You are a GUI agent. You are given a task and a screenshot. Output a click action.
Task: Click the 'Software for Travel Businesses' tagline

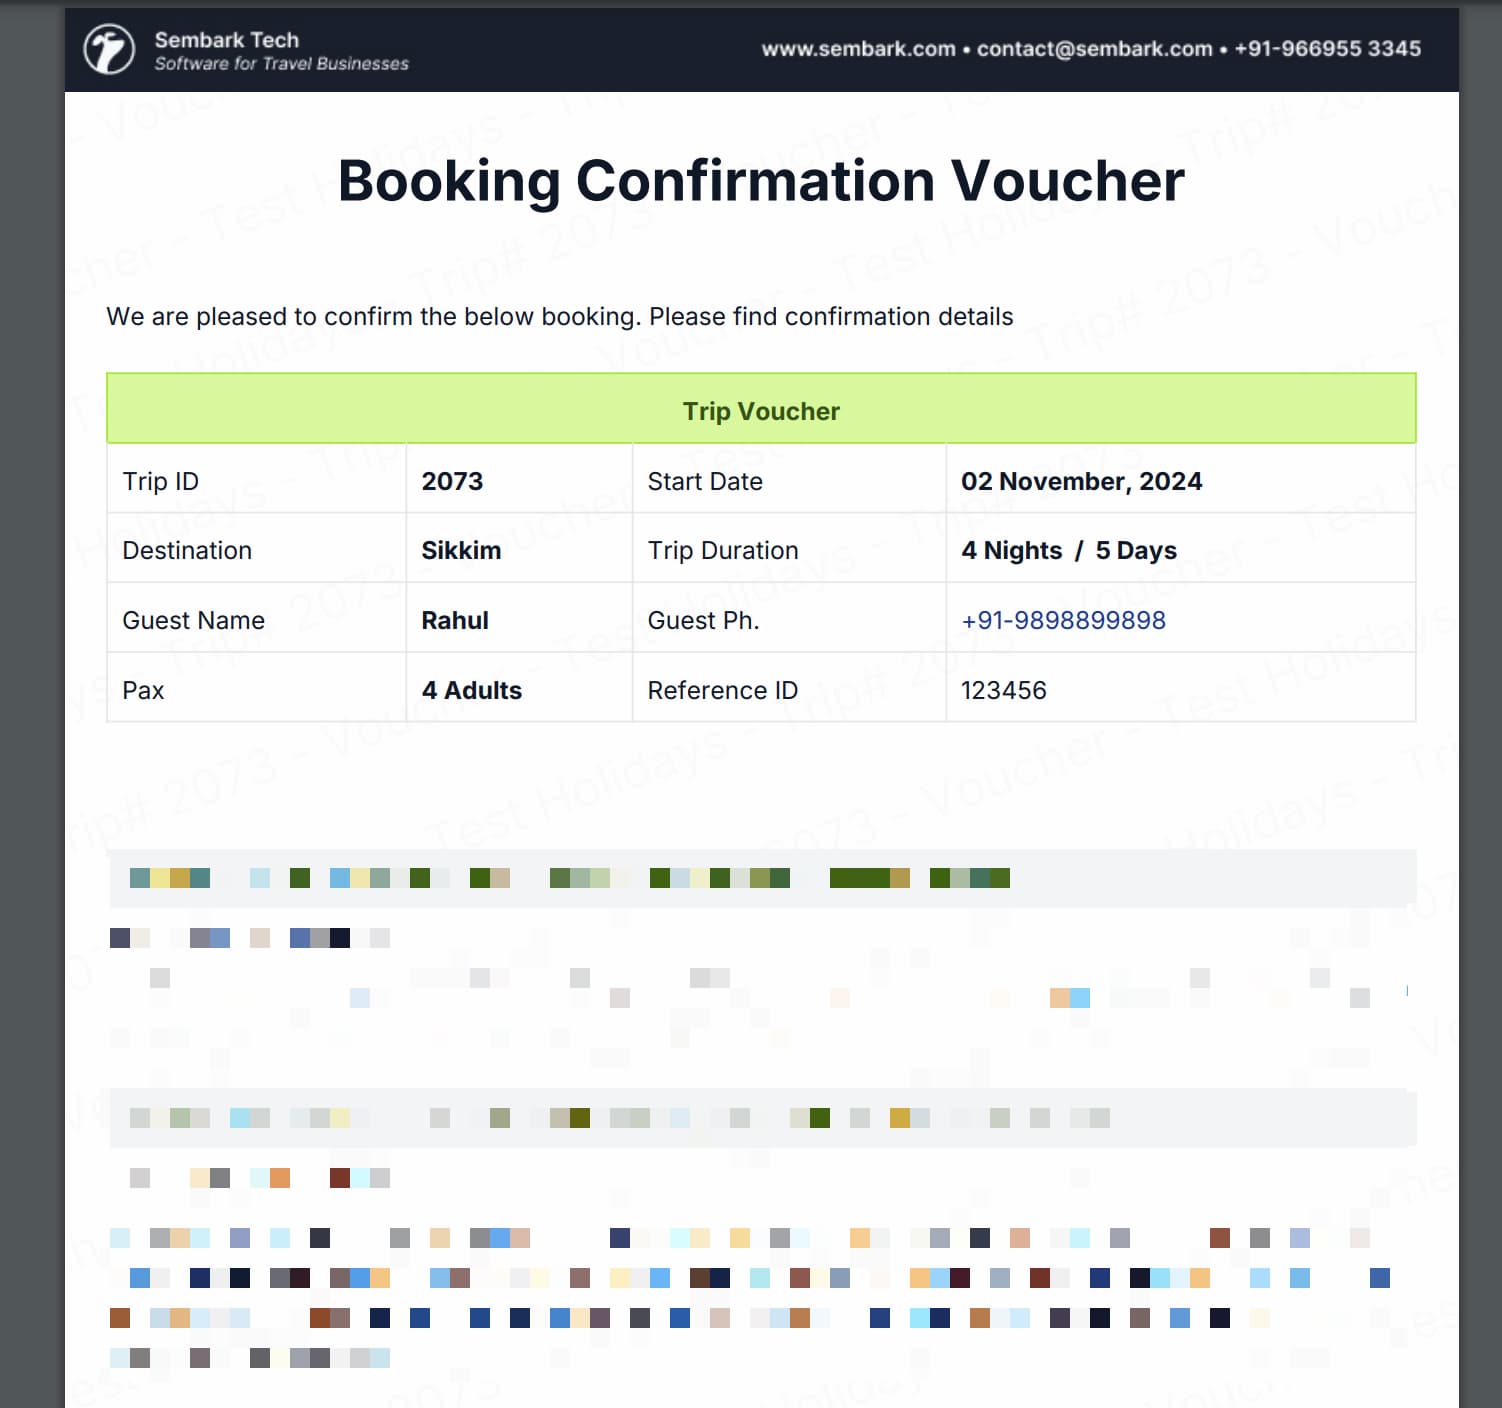click(x=281, y=62)
